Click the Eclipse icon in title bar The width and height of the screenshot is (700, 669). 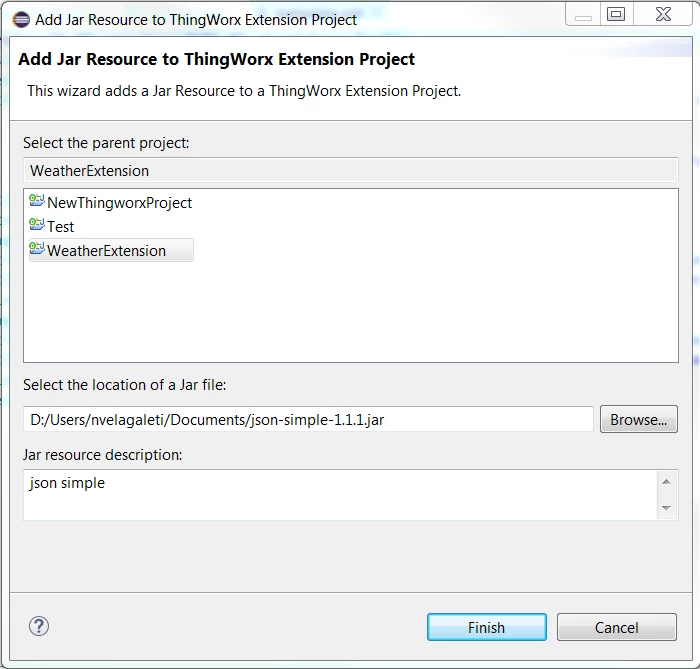click(21, 20)
